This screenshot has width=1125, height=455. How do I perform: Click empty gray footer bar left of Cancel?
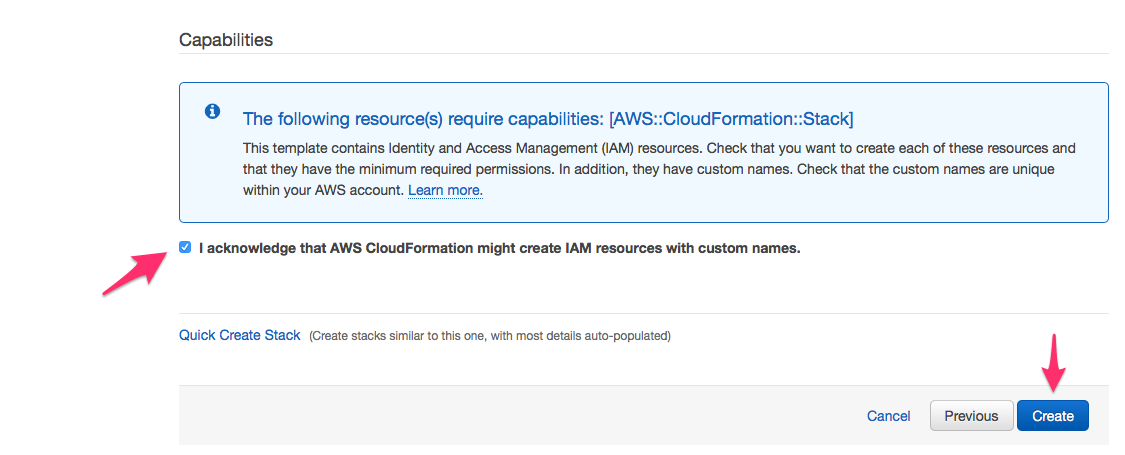tap(502, 415)
